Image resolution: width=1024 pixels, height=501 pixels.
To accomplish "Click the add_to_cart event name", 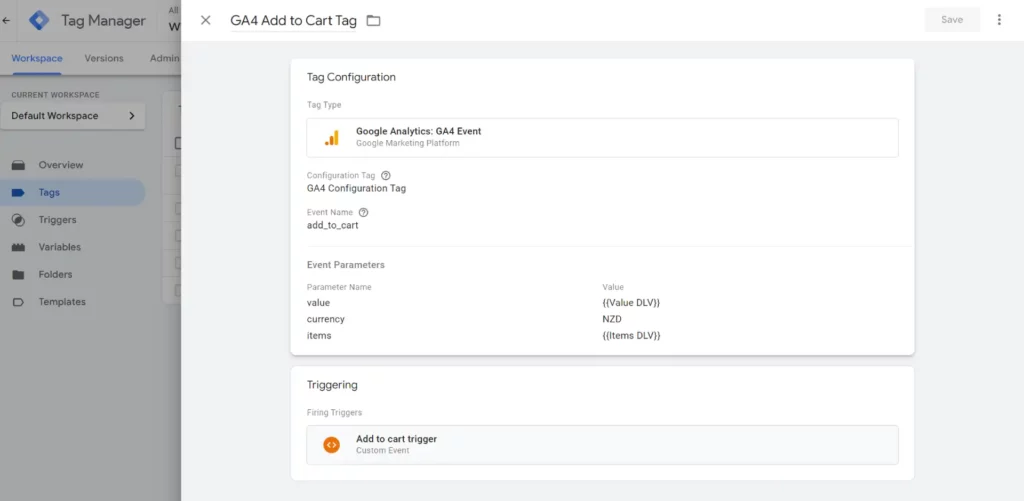I will 332,225.
